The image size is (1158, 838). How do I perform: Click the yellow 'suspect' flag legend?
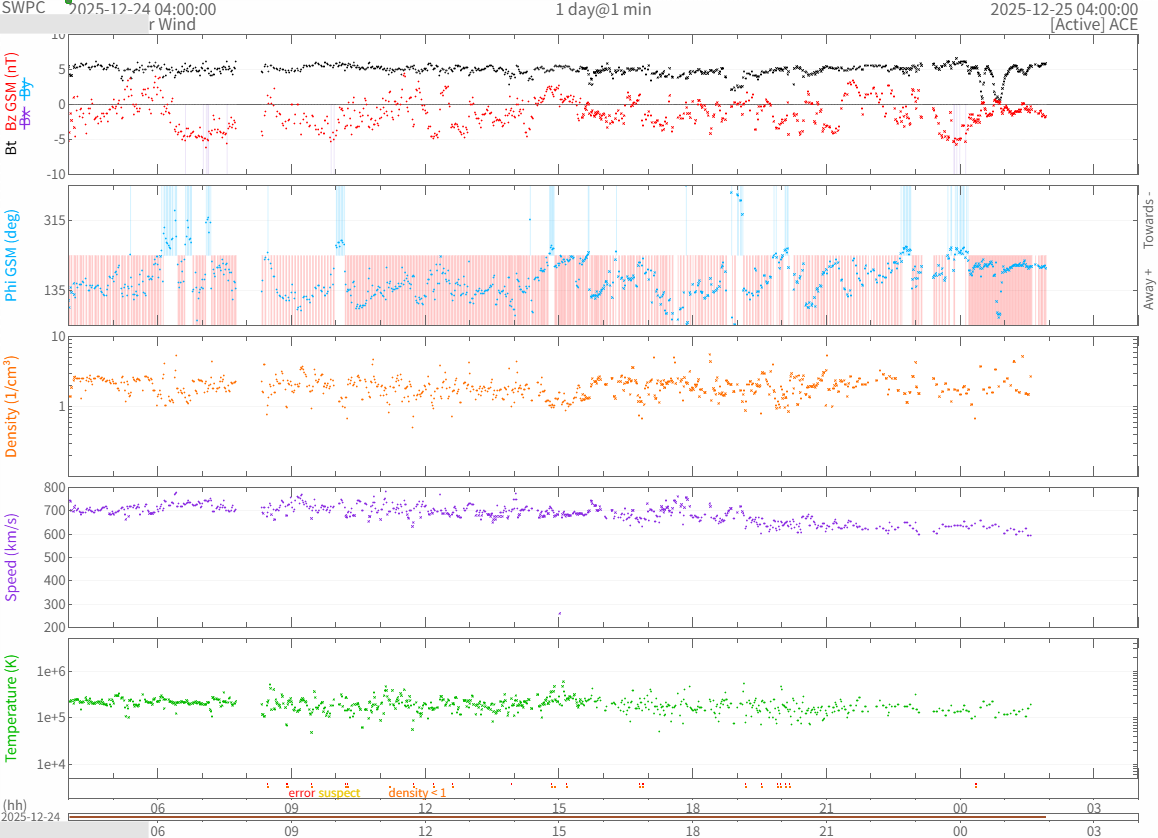pos(339,793)
